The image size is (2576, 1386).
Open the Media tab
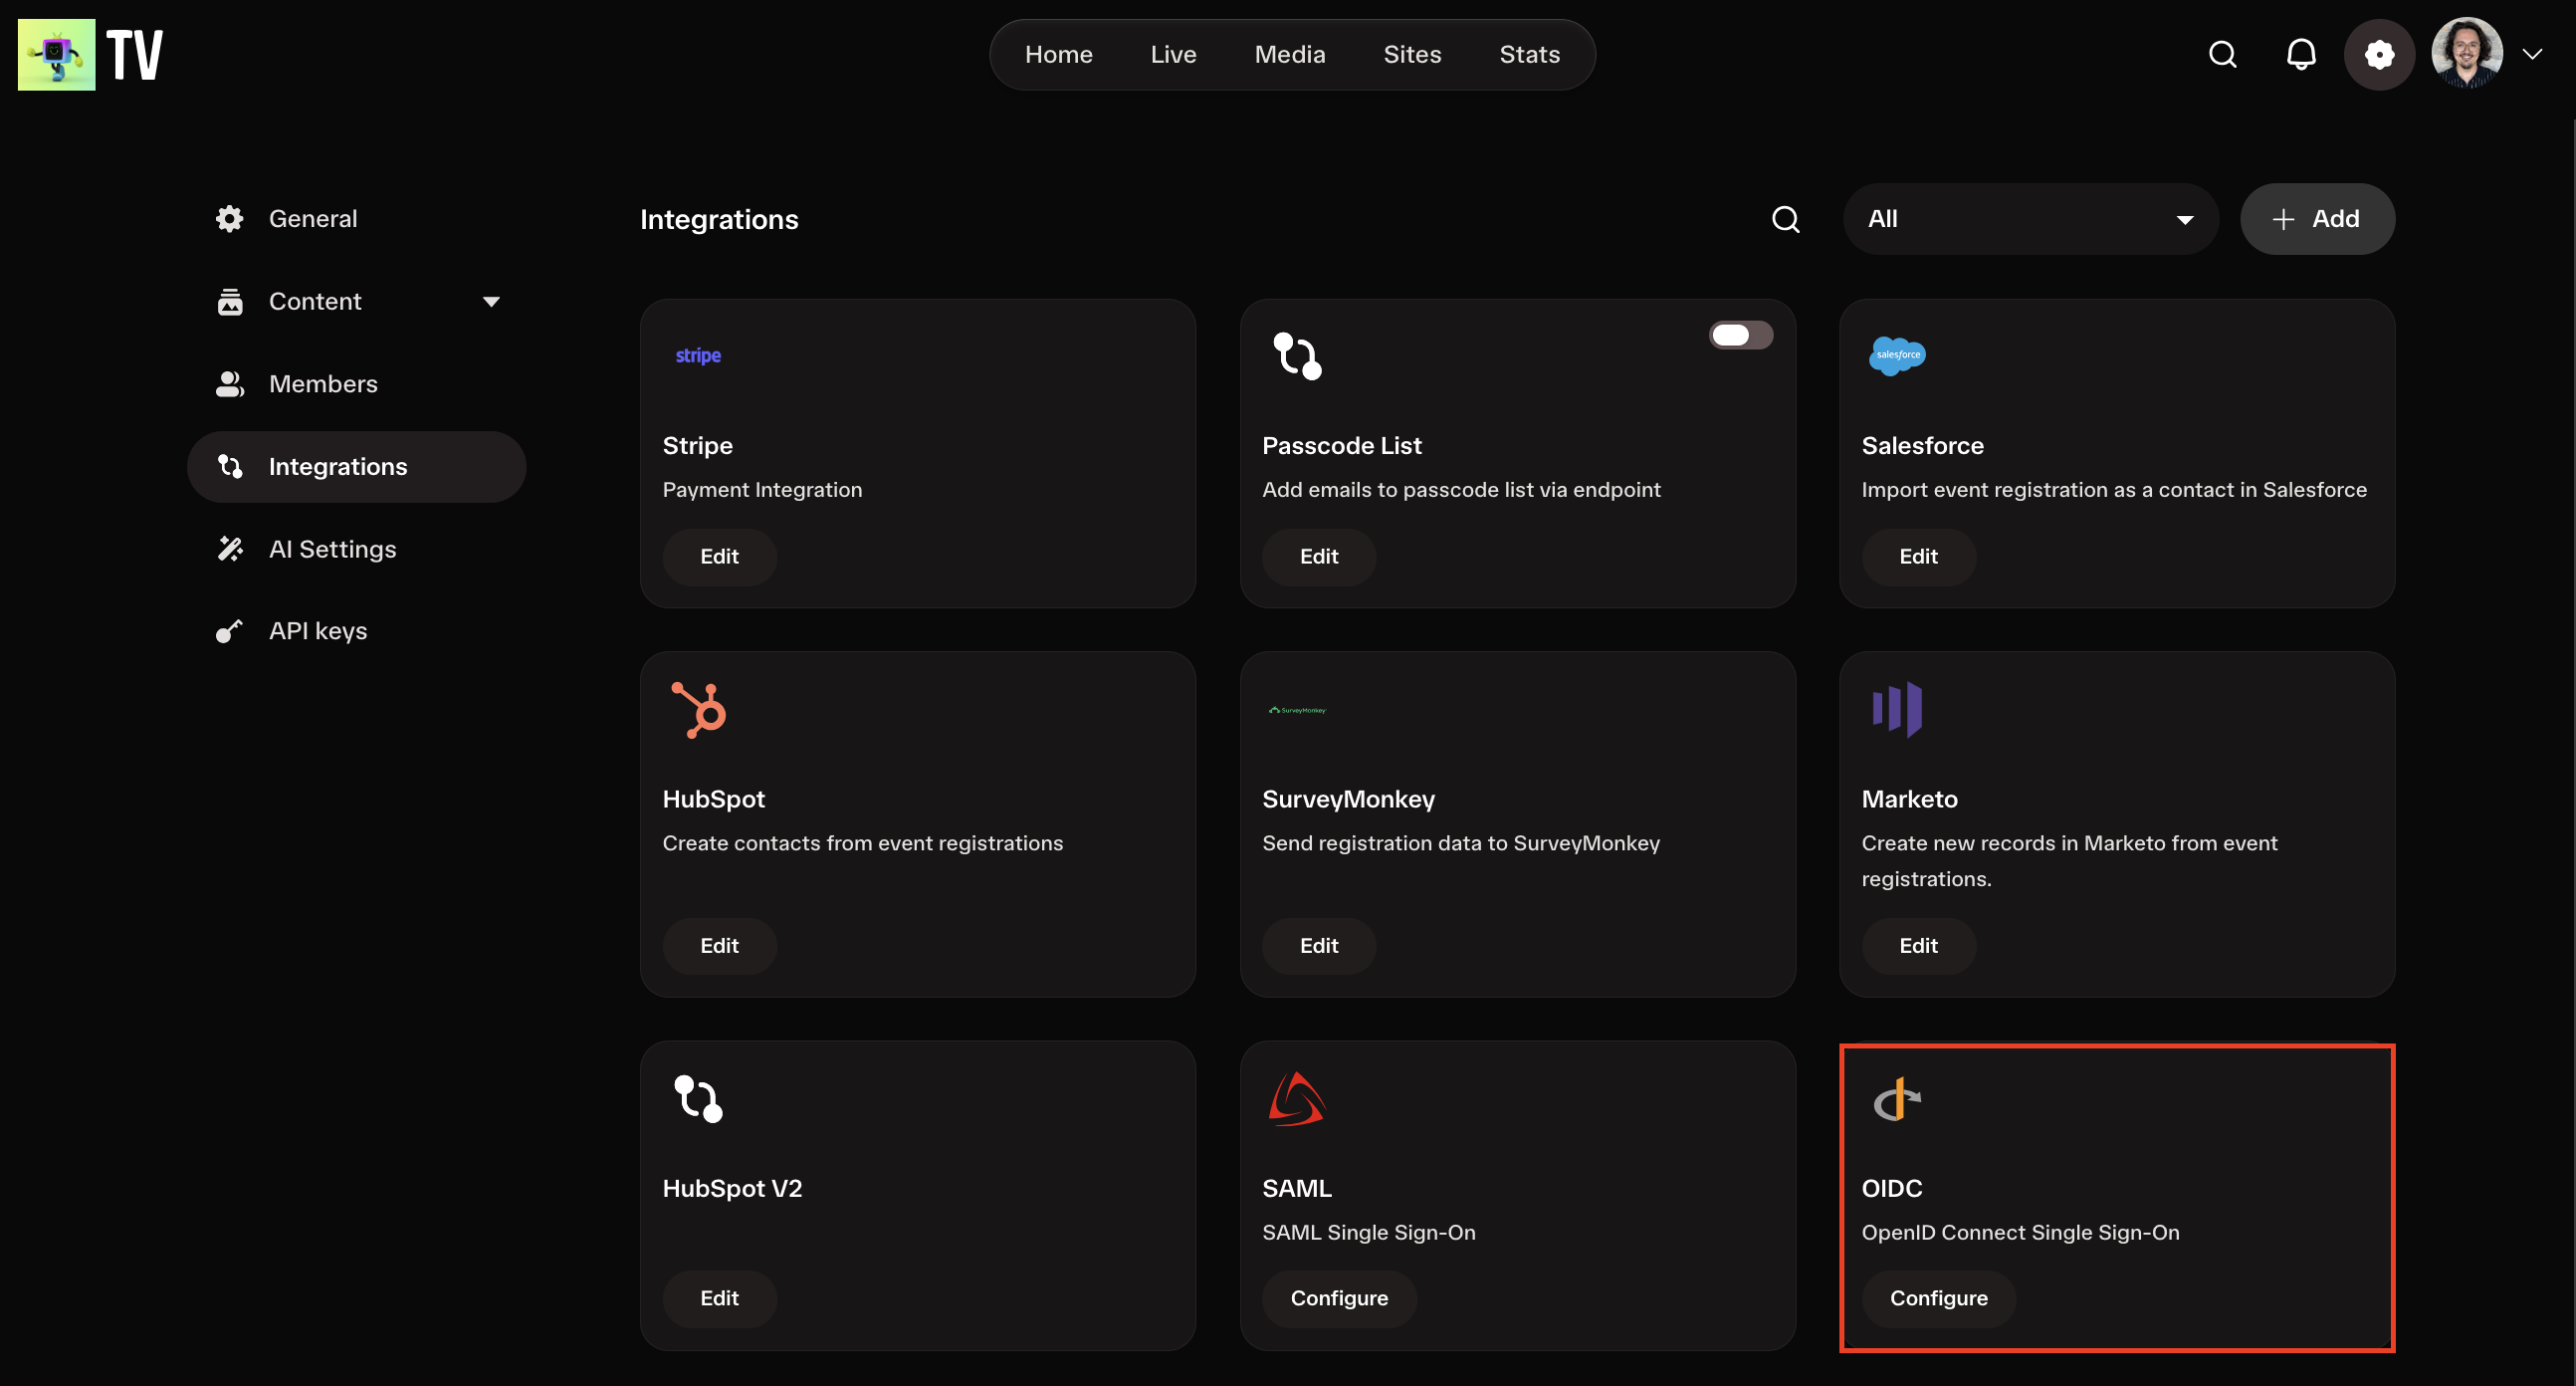pos(1290,55)
